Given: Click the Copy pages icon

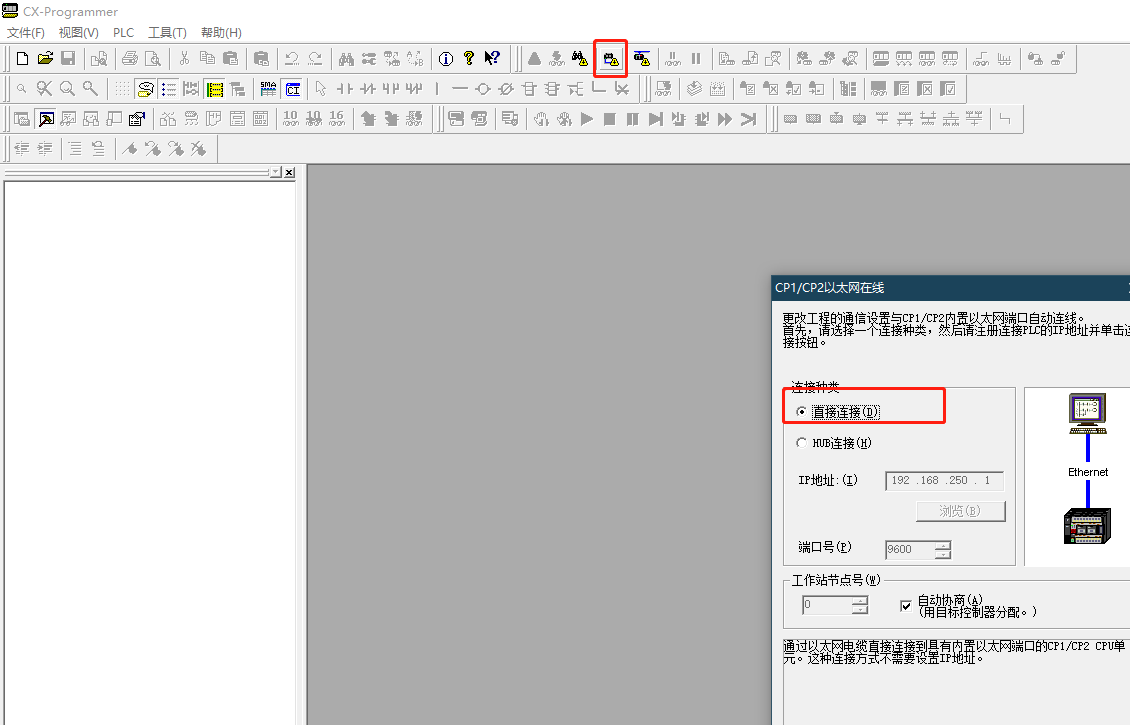Looking at the screenshot, I should [208, 58].
